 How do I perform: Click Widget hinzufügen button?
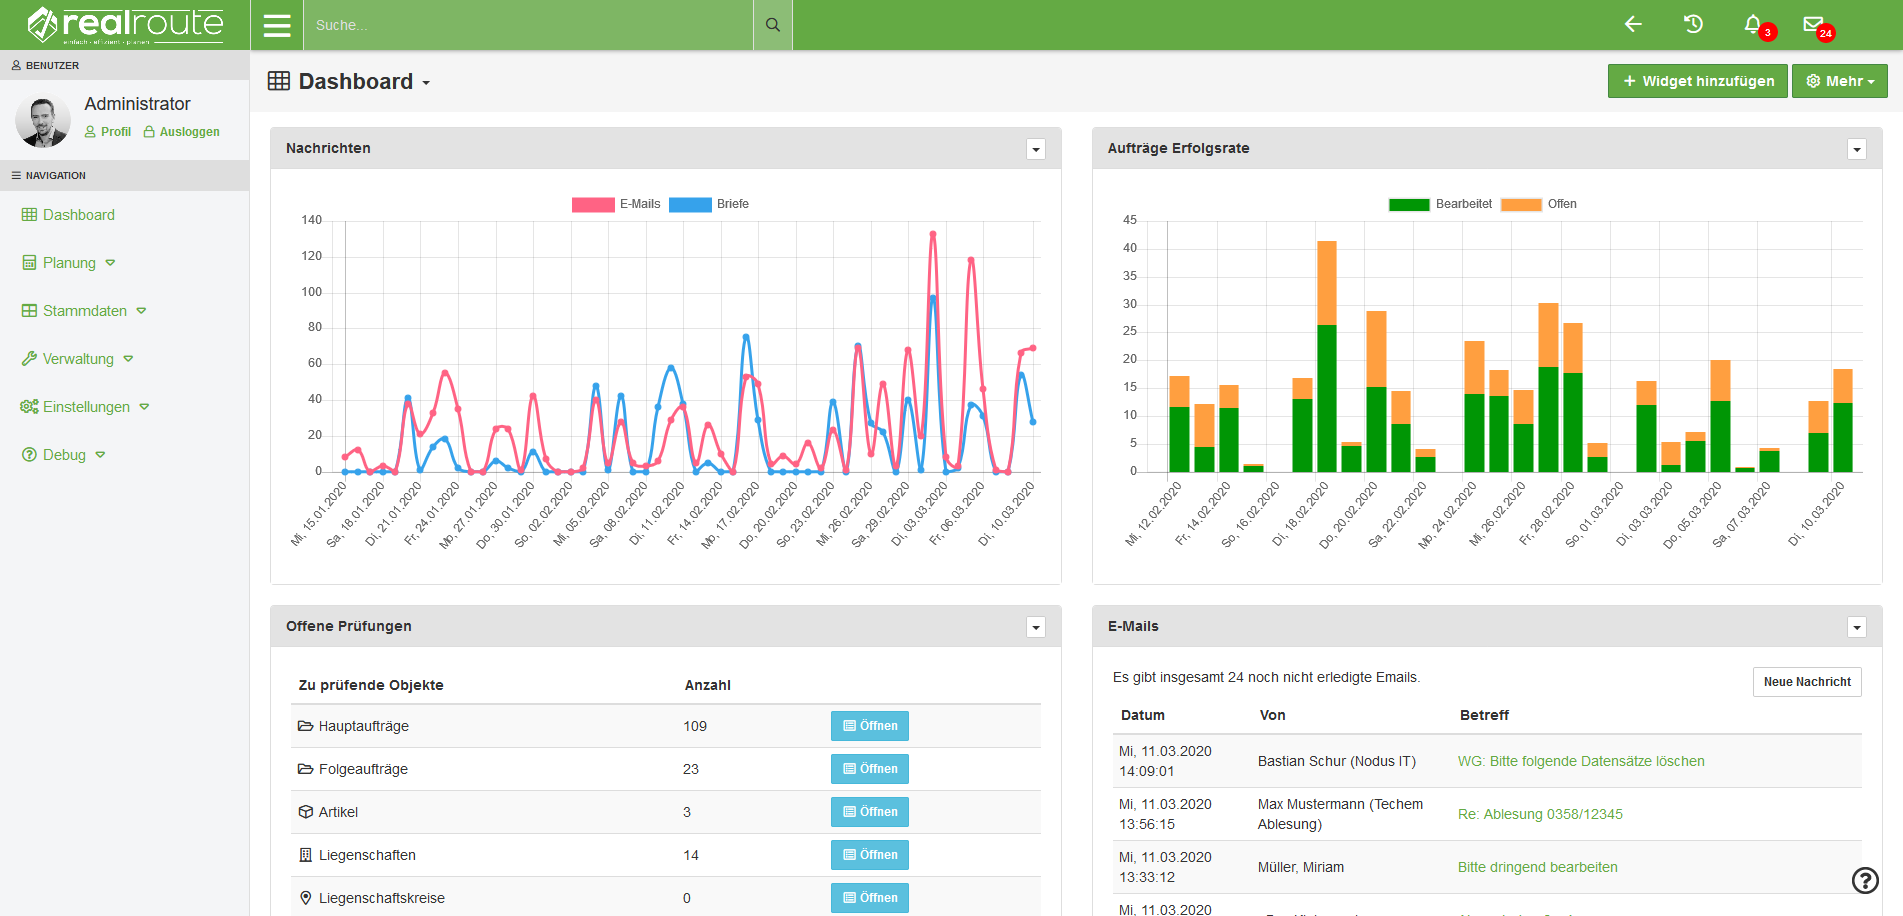click(1698, 81)
